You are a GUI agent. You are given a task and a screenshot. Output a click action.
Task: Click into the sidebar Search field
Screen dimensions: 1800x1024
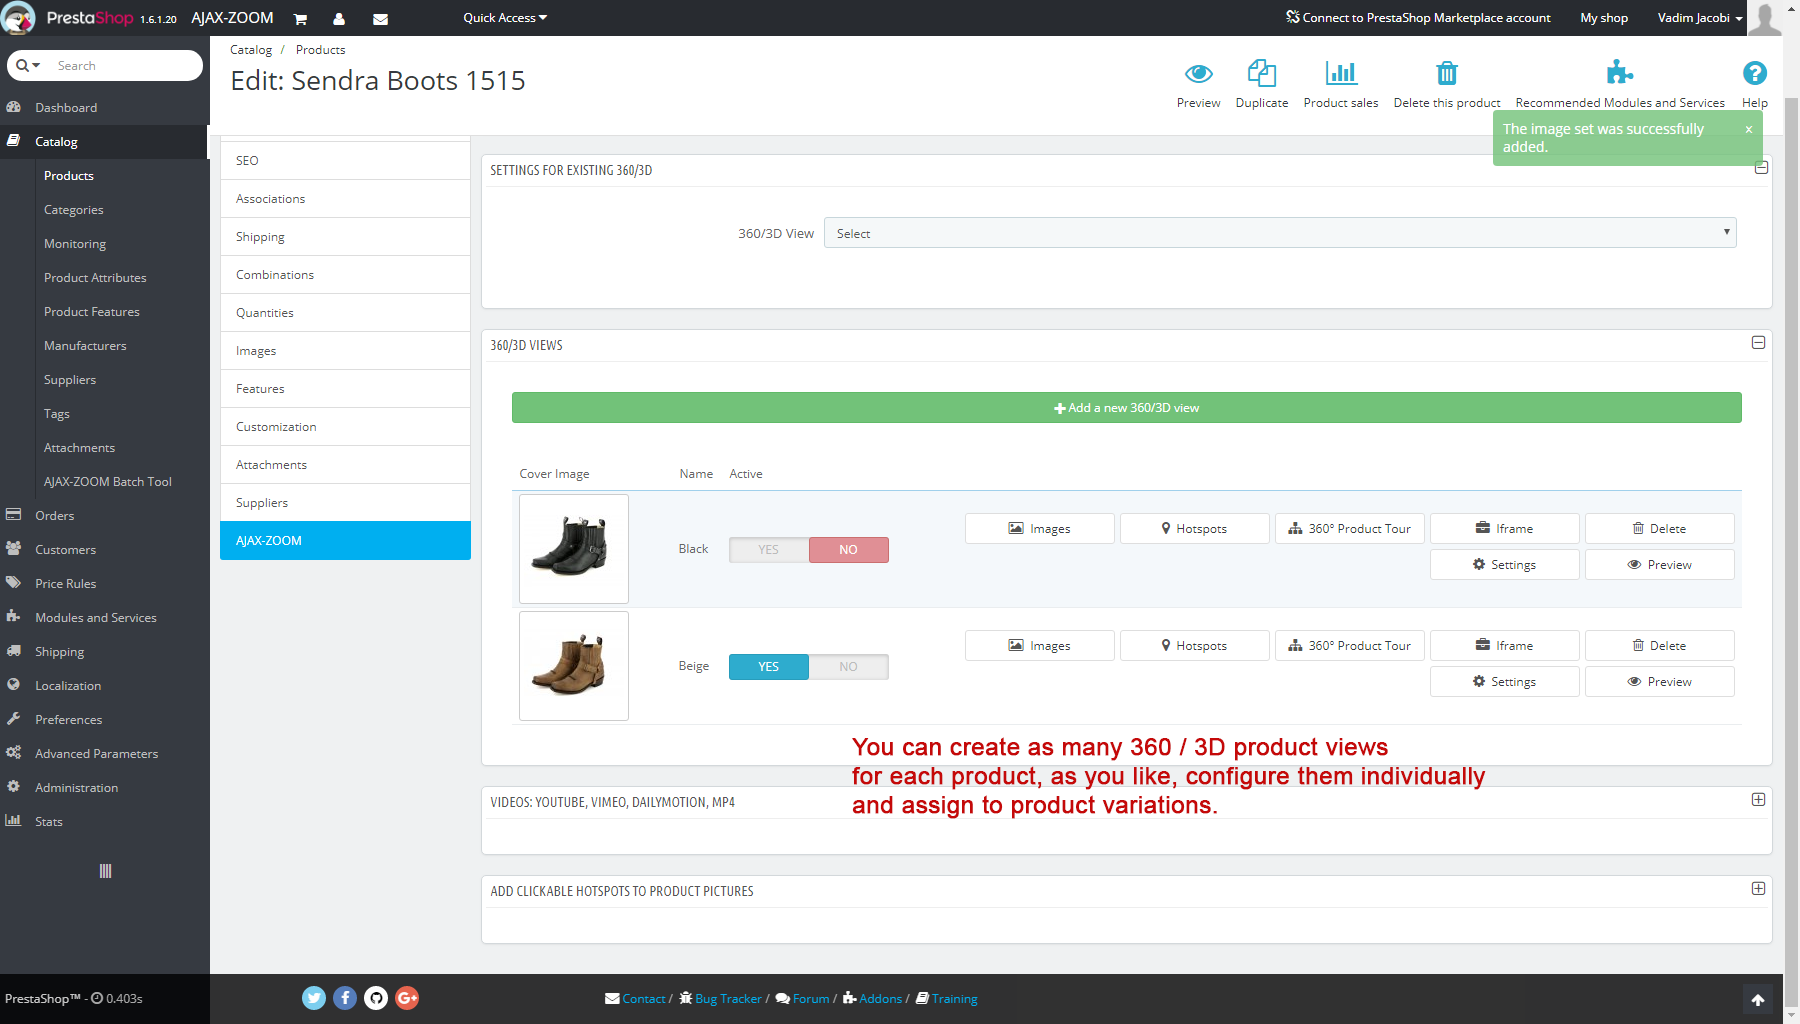[125, 66]
